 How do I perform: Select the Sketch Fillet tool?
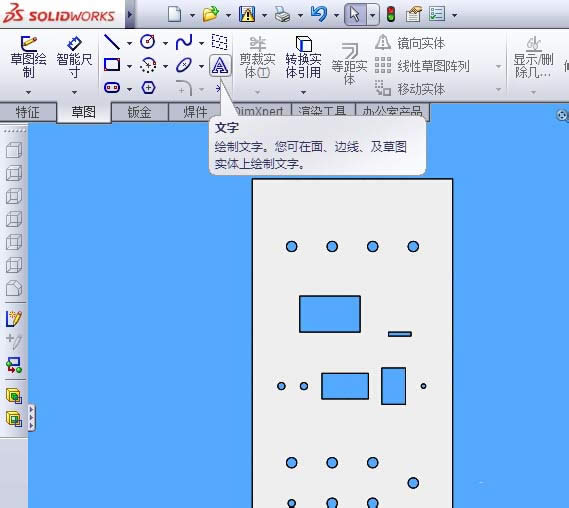pos(184,88)
